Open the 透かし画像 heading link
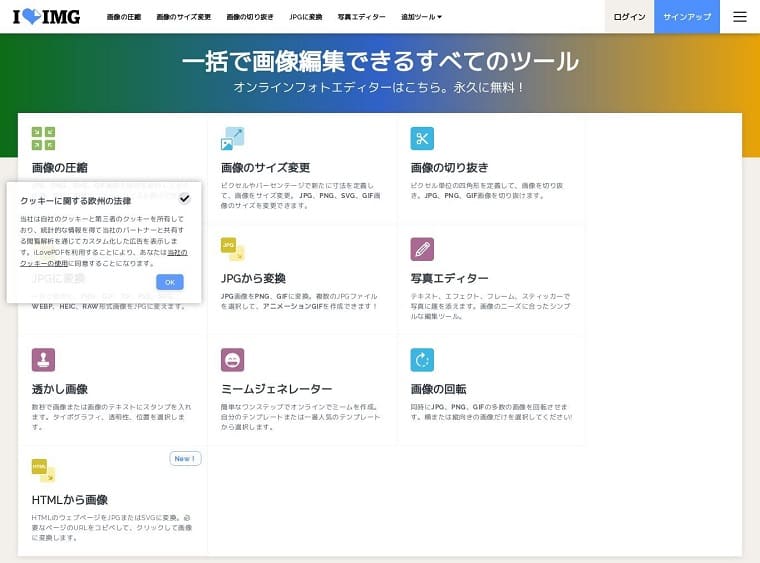The width and height of the screenshot is (760, 563). point(60,389)
